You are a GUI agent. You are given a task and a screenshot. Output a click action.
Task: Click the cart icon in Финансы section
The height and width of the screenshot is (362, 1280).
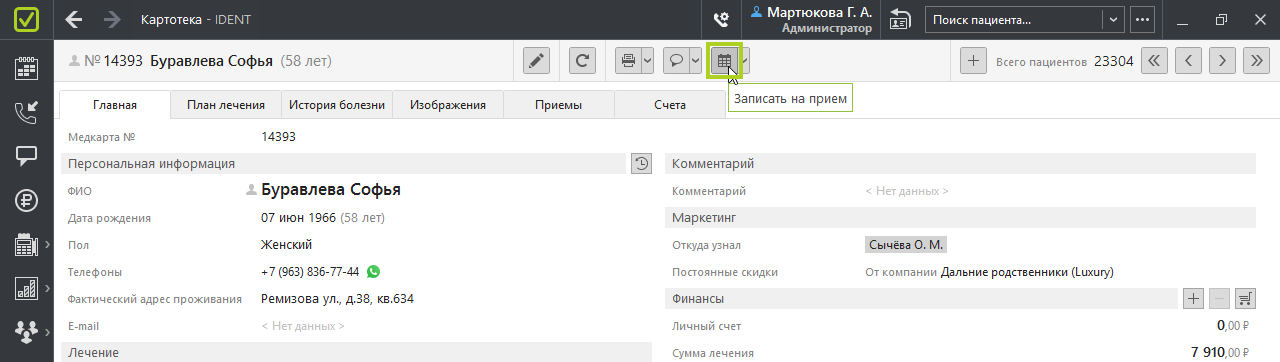tap(1246, 298)
